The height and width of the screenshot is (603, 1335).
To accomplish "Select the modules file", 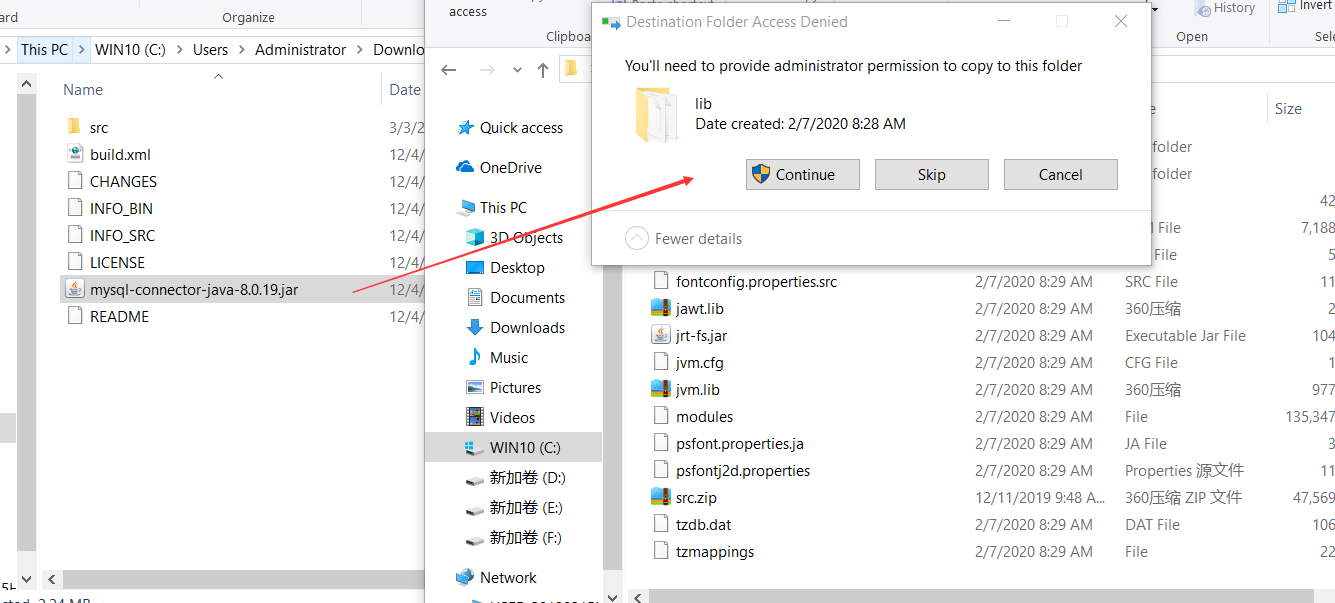I will [x=704, y=417].
